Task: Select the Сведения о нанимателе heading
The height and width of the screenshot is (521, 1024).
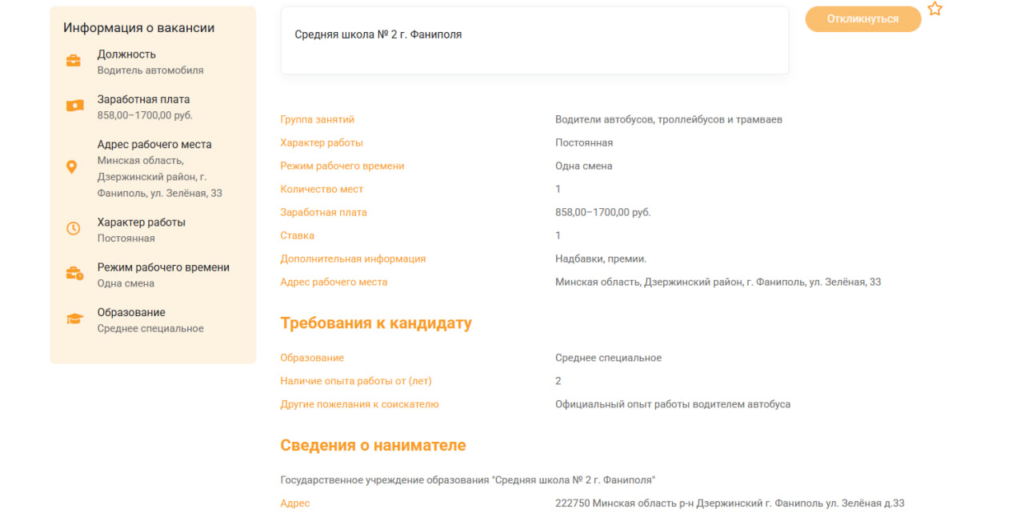Action: click(372, 445)
